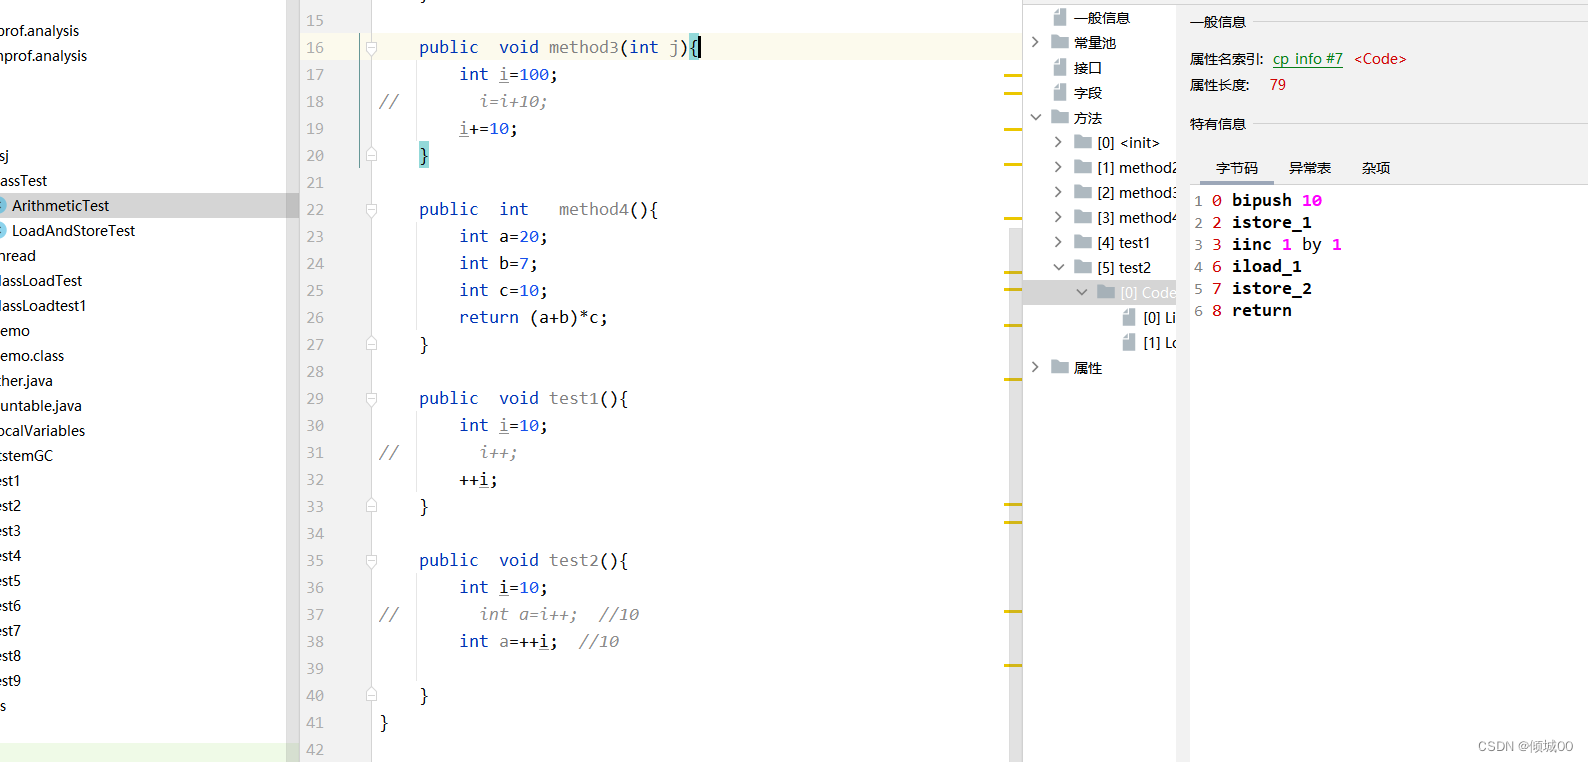Screen dimensions: 1588x762
Task: Click the bytecode line 'istore_2'
Action: coord(1272,288)
